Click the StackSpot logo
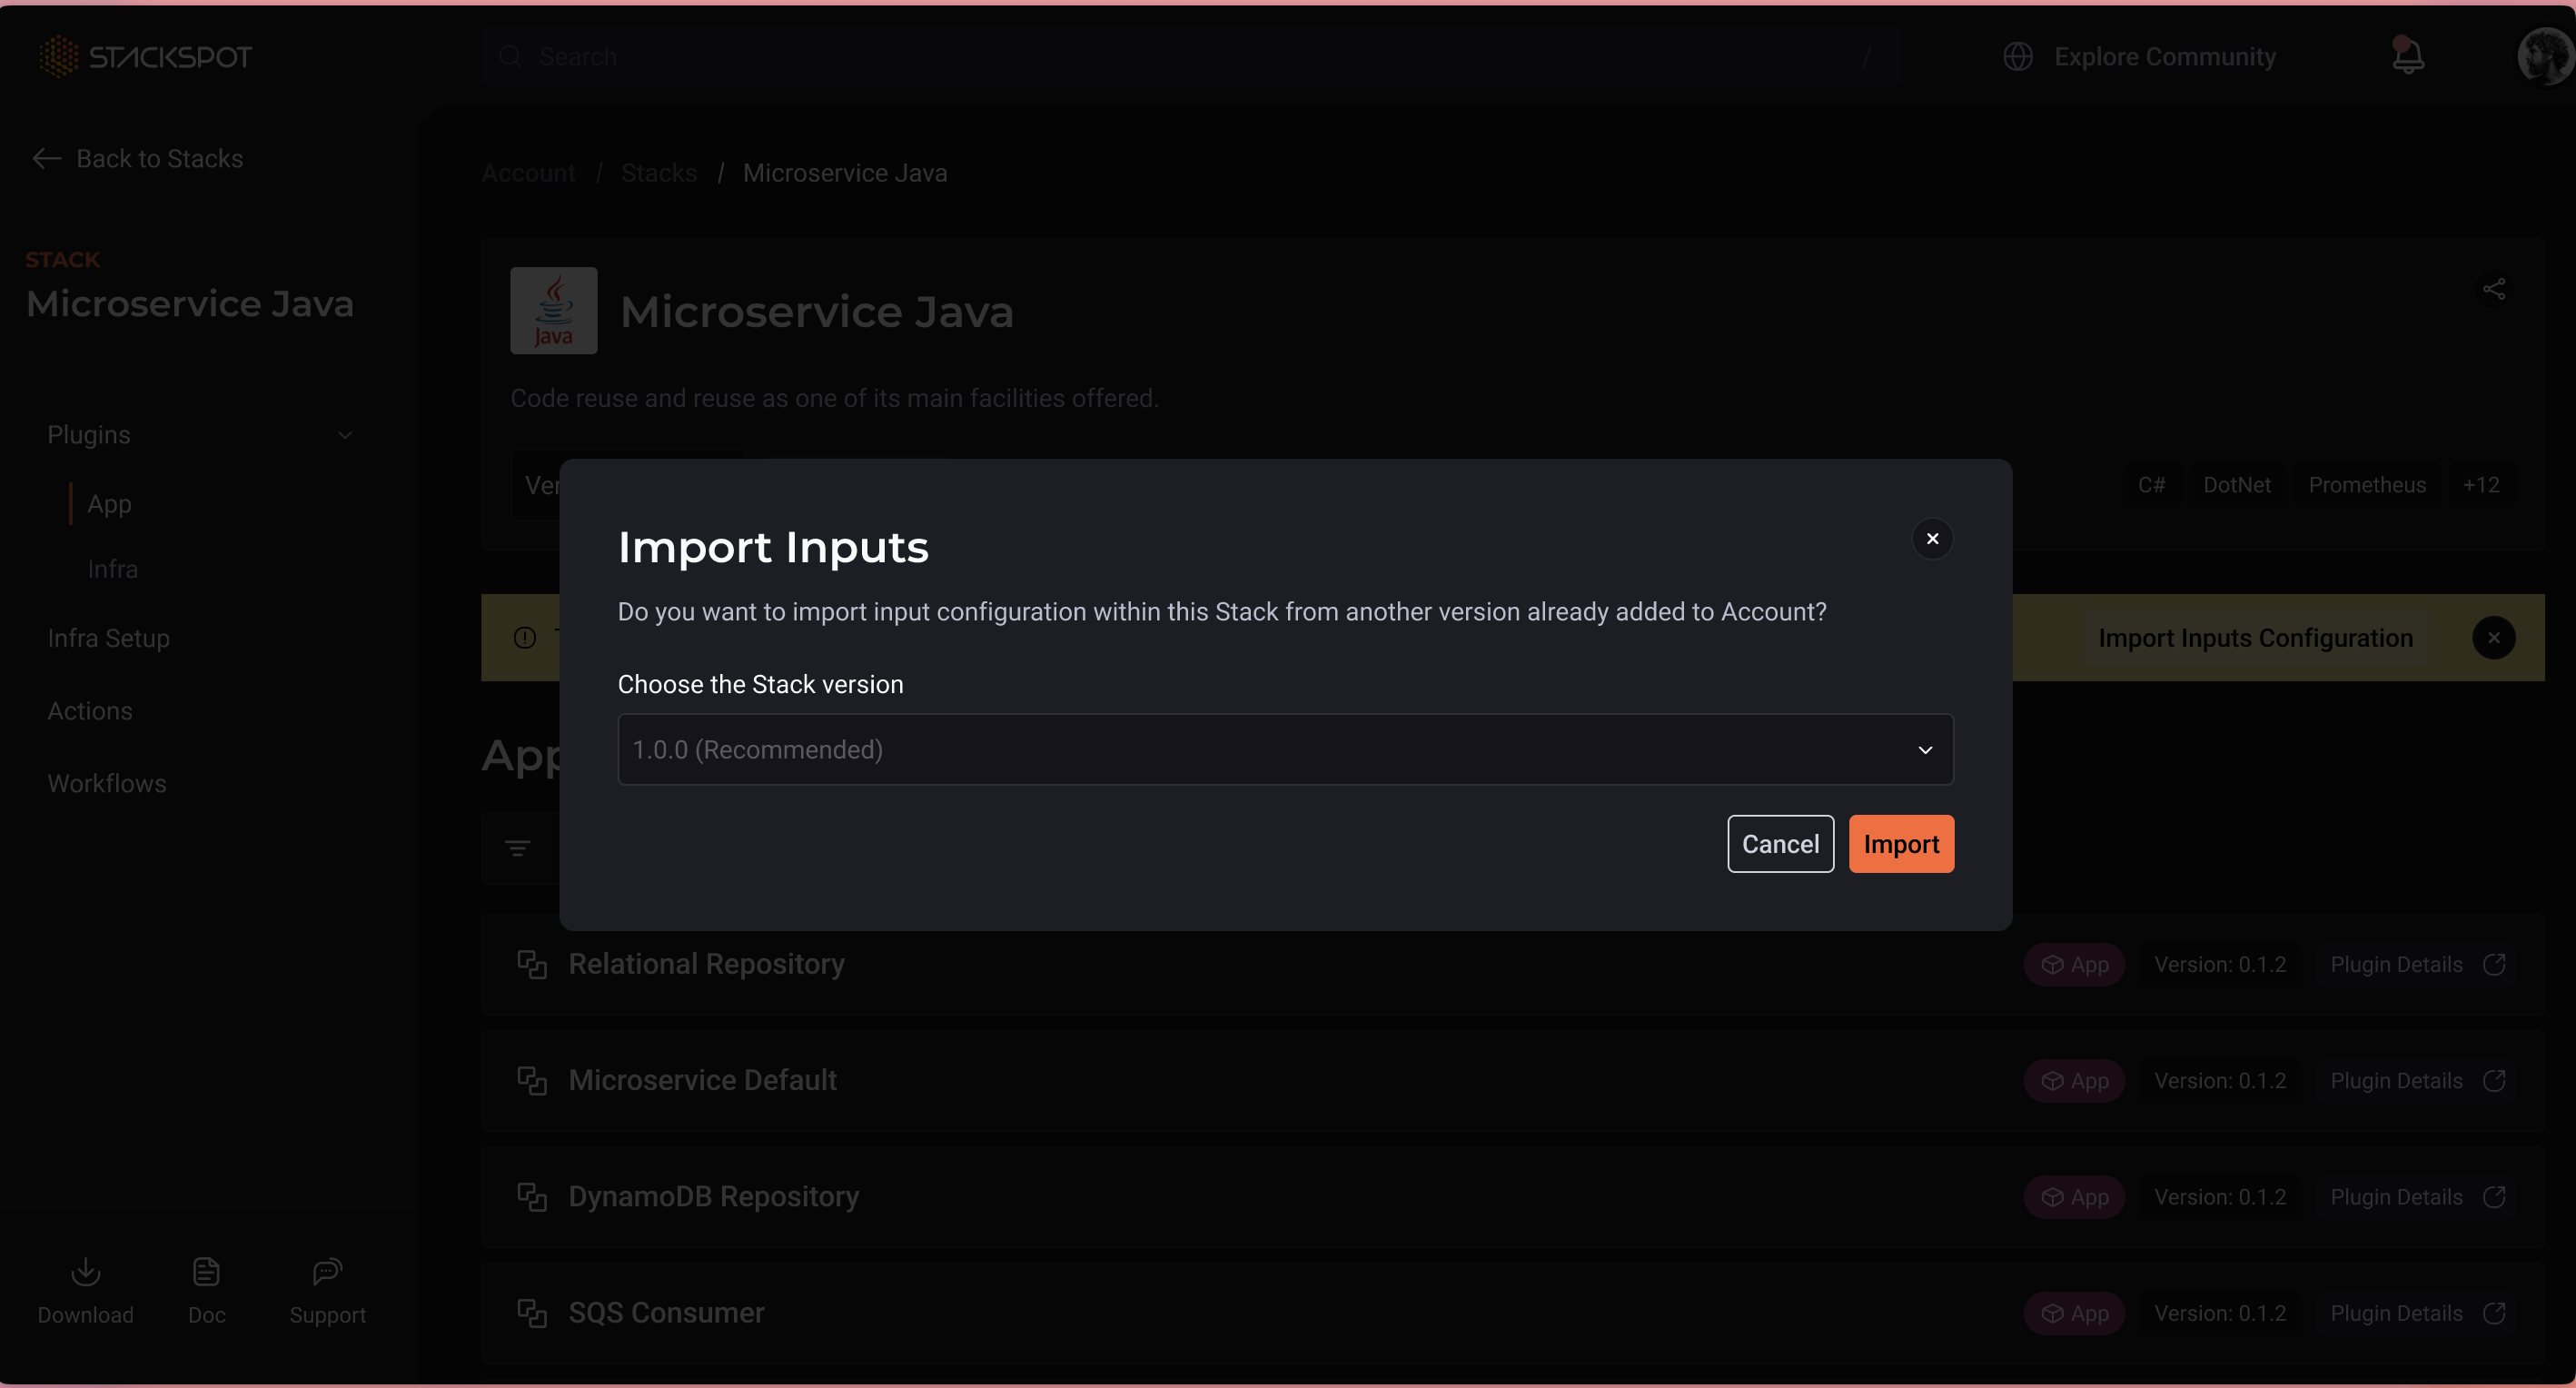Viewport: 2576px width, 1388px height. pyautogui.click(x=146, y=57)
